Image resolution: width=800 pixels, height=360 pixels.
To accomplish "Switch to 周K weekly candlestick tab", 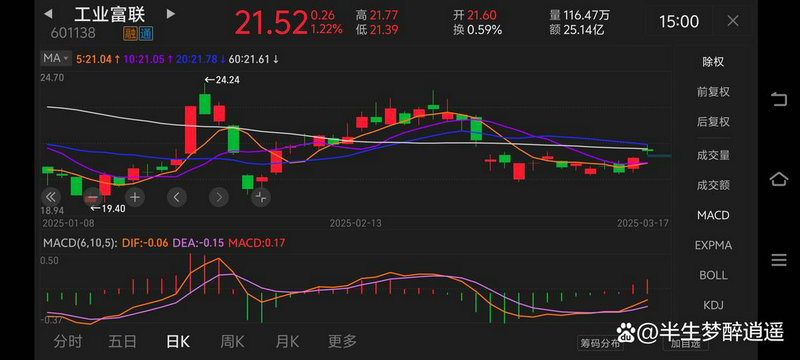I will pyautogui.click(x=232, y=342).
